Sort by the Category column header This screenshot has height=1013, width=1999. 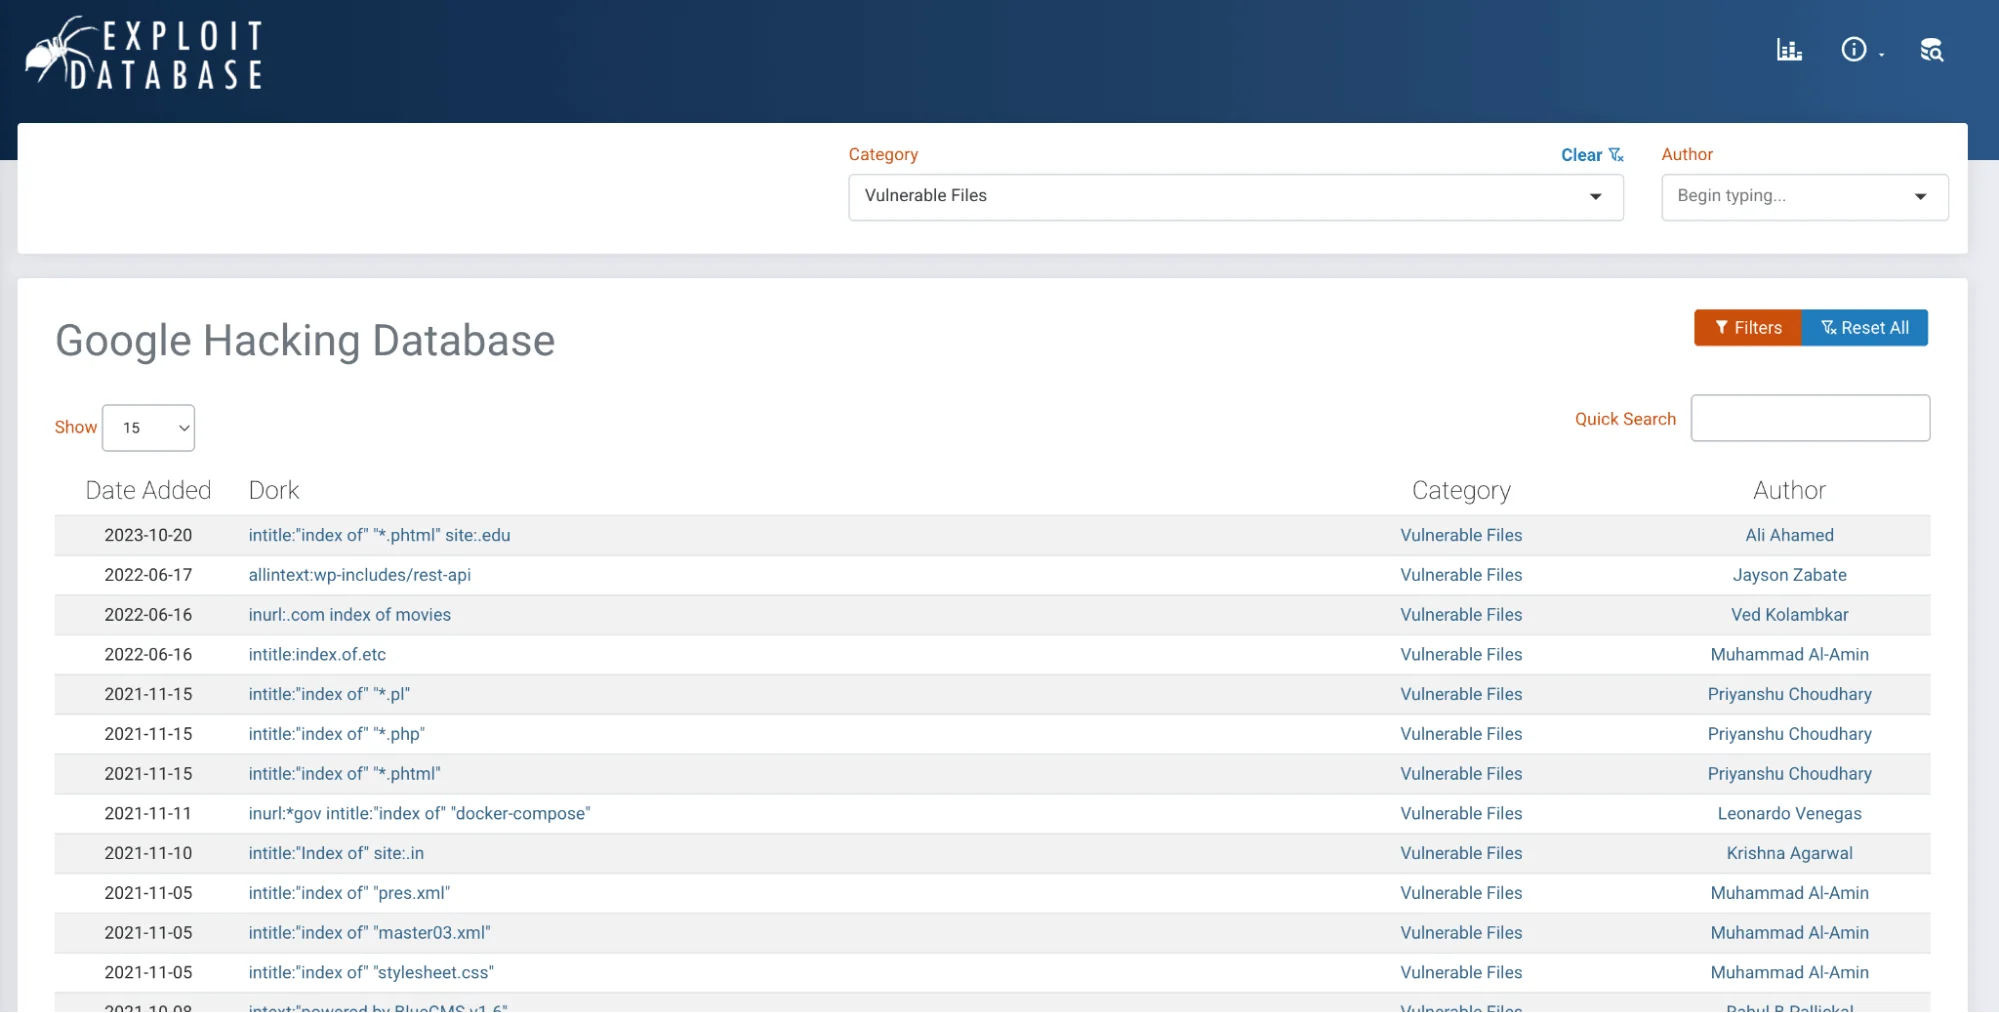[x=1460, y=491]
